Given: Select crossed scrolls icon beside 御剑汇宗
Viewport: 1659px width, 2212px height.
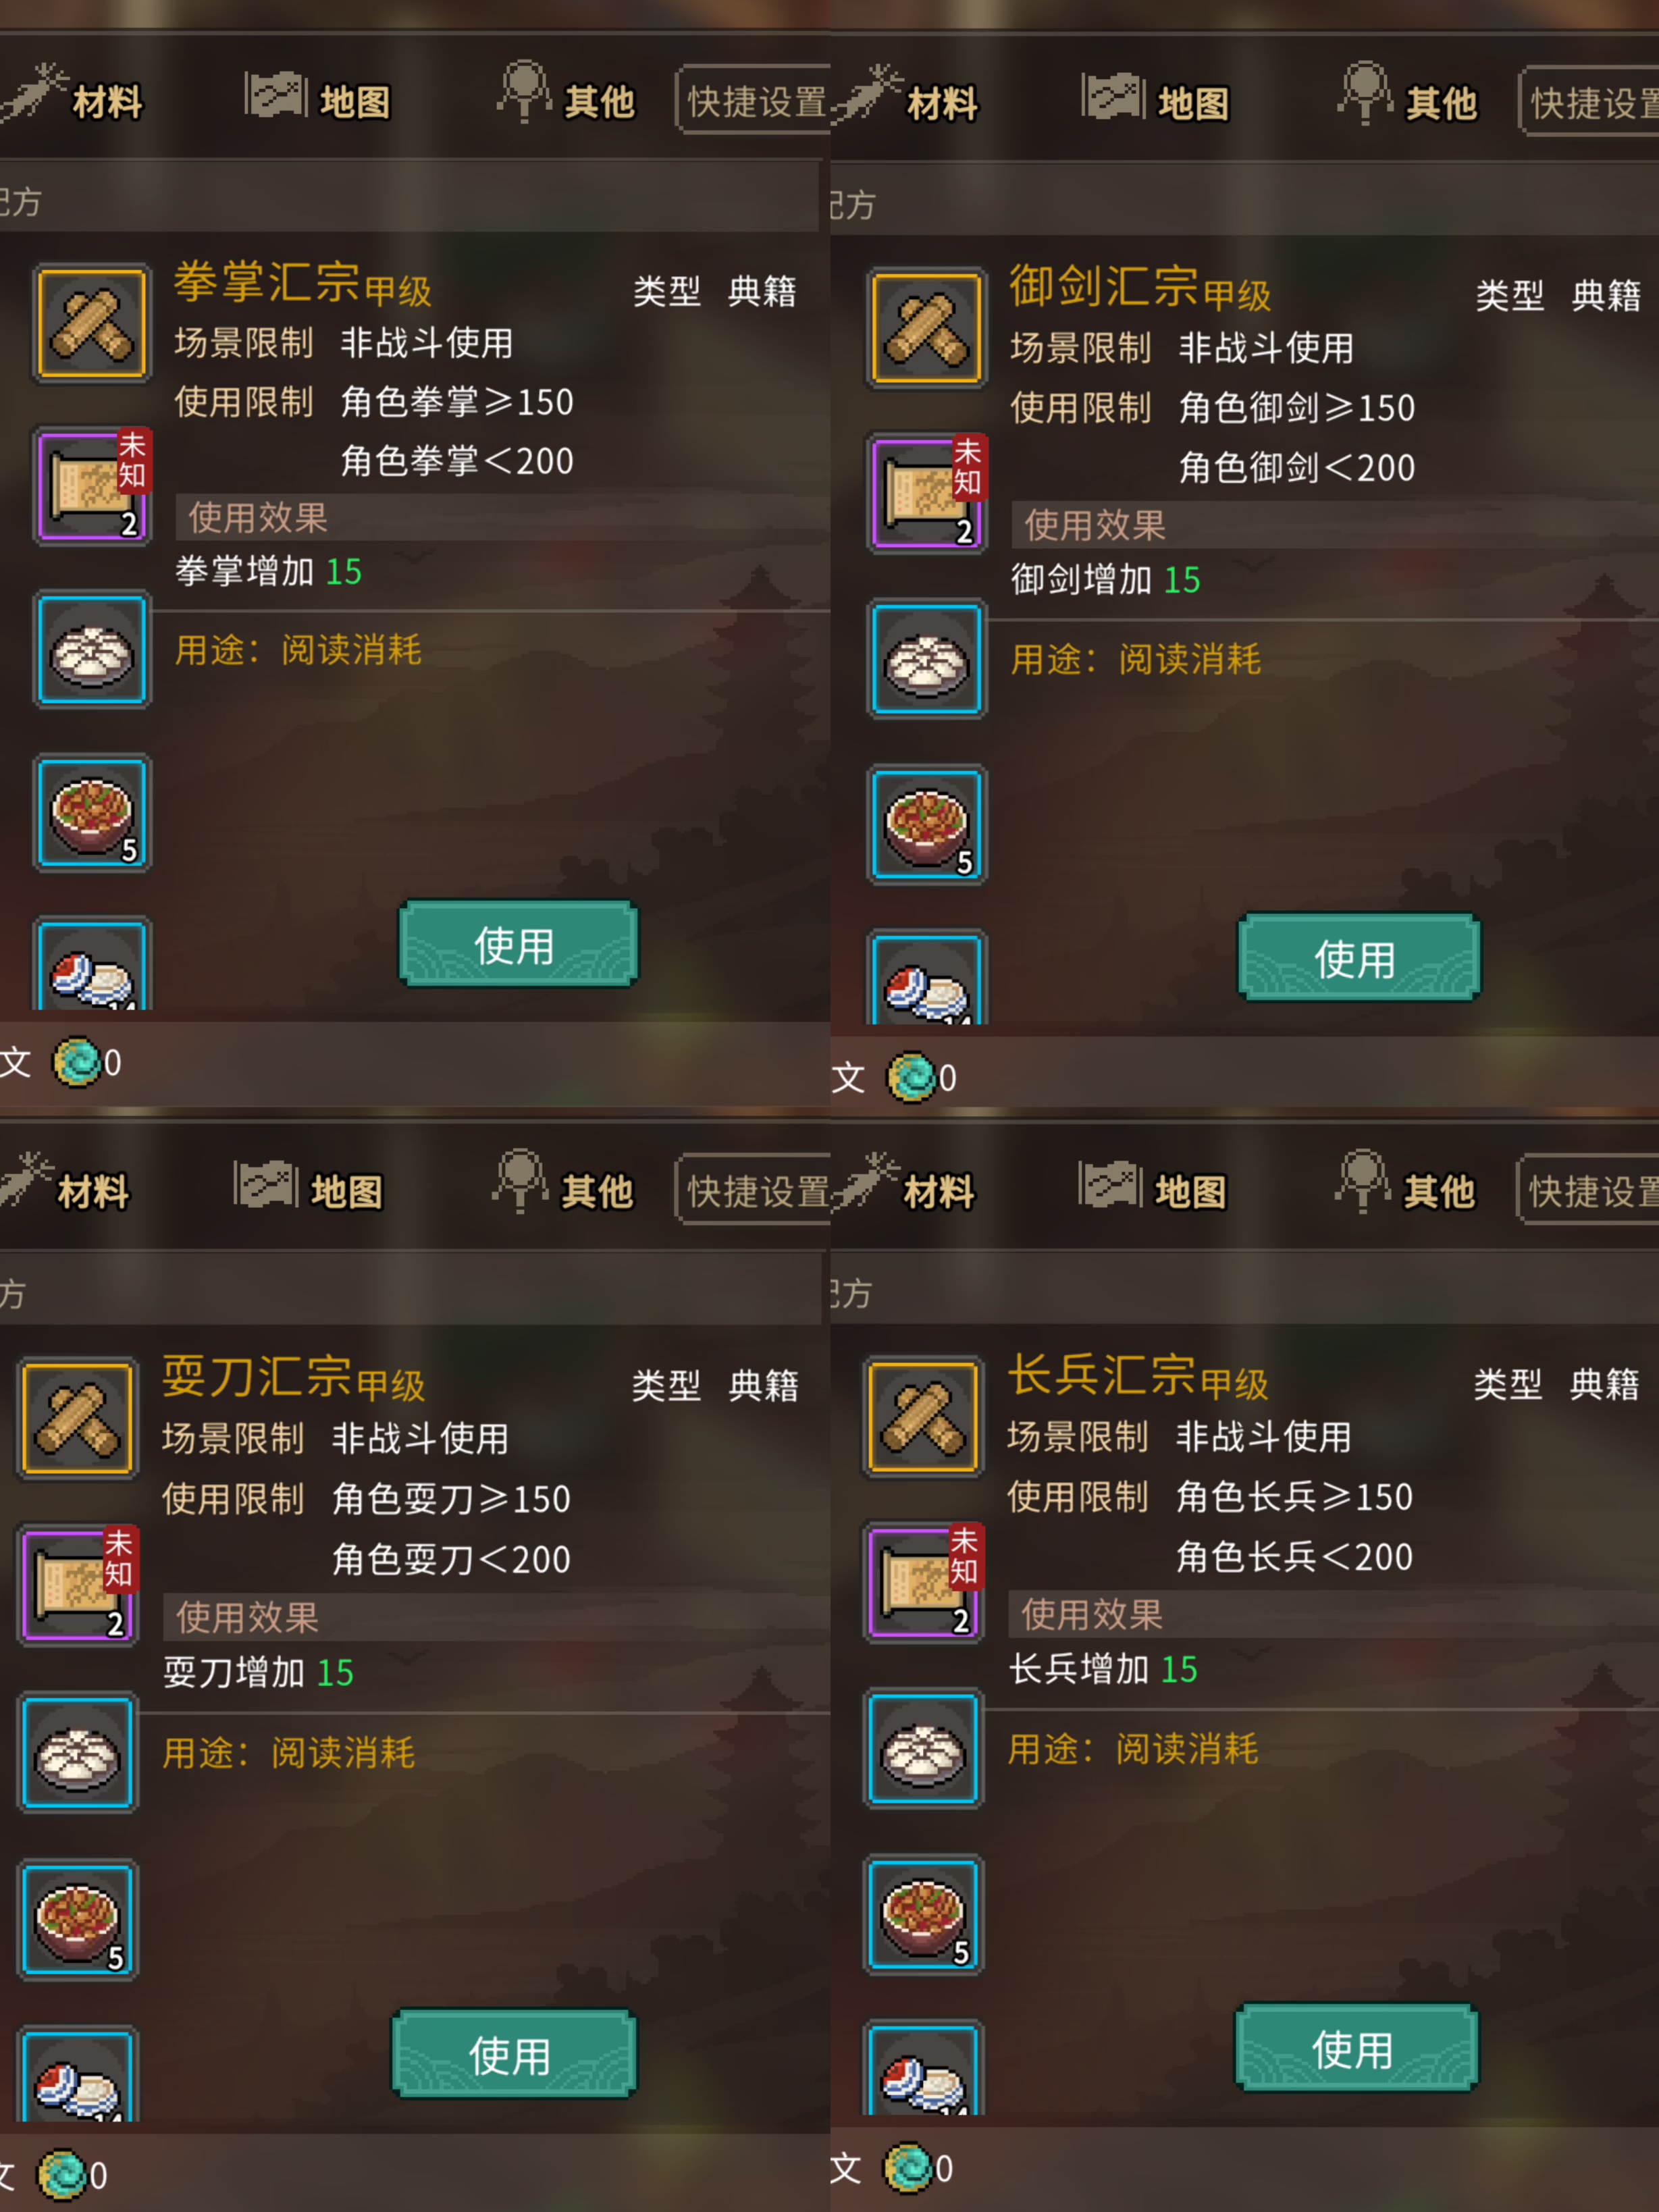Looking at the screenshot, I should (927, 328).
